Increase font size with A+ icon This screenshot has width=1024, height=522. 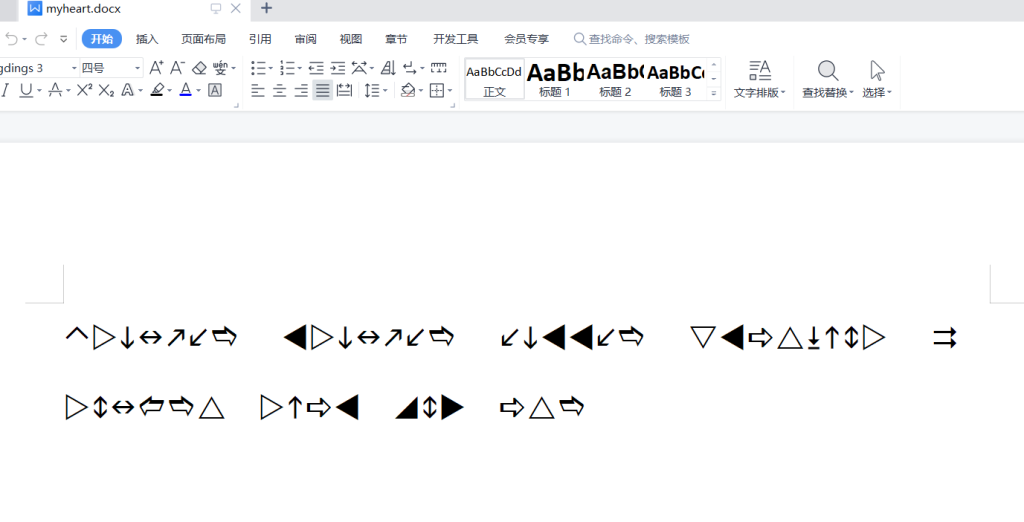[x=156, y=68]
